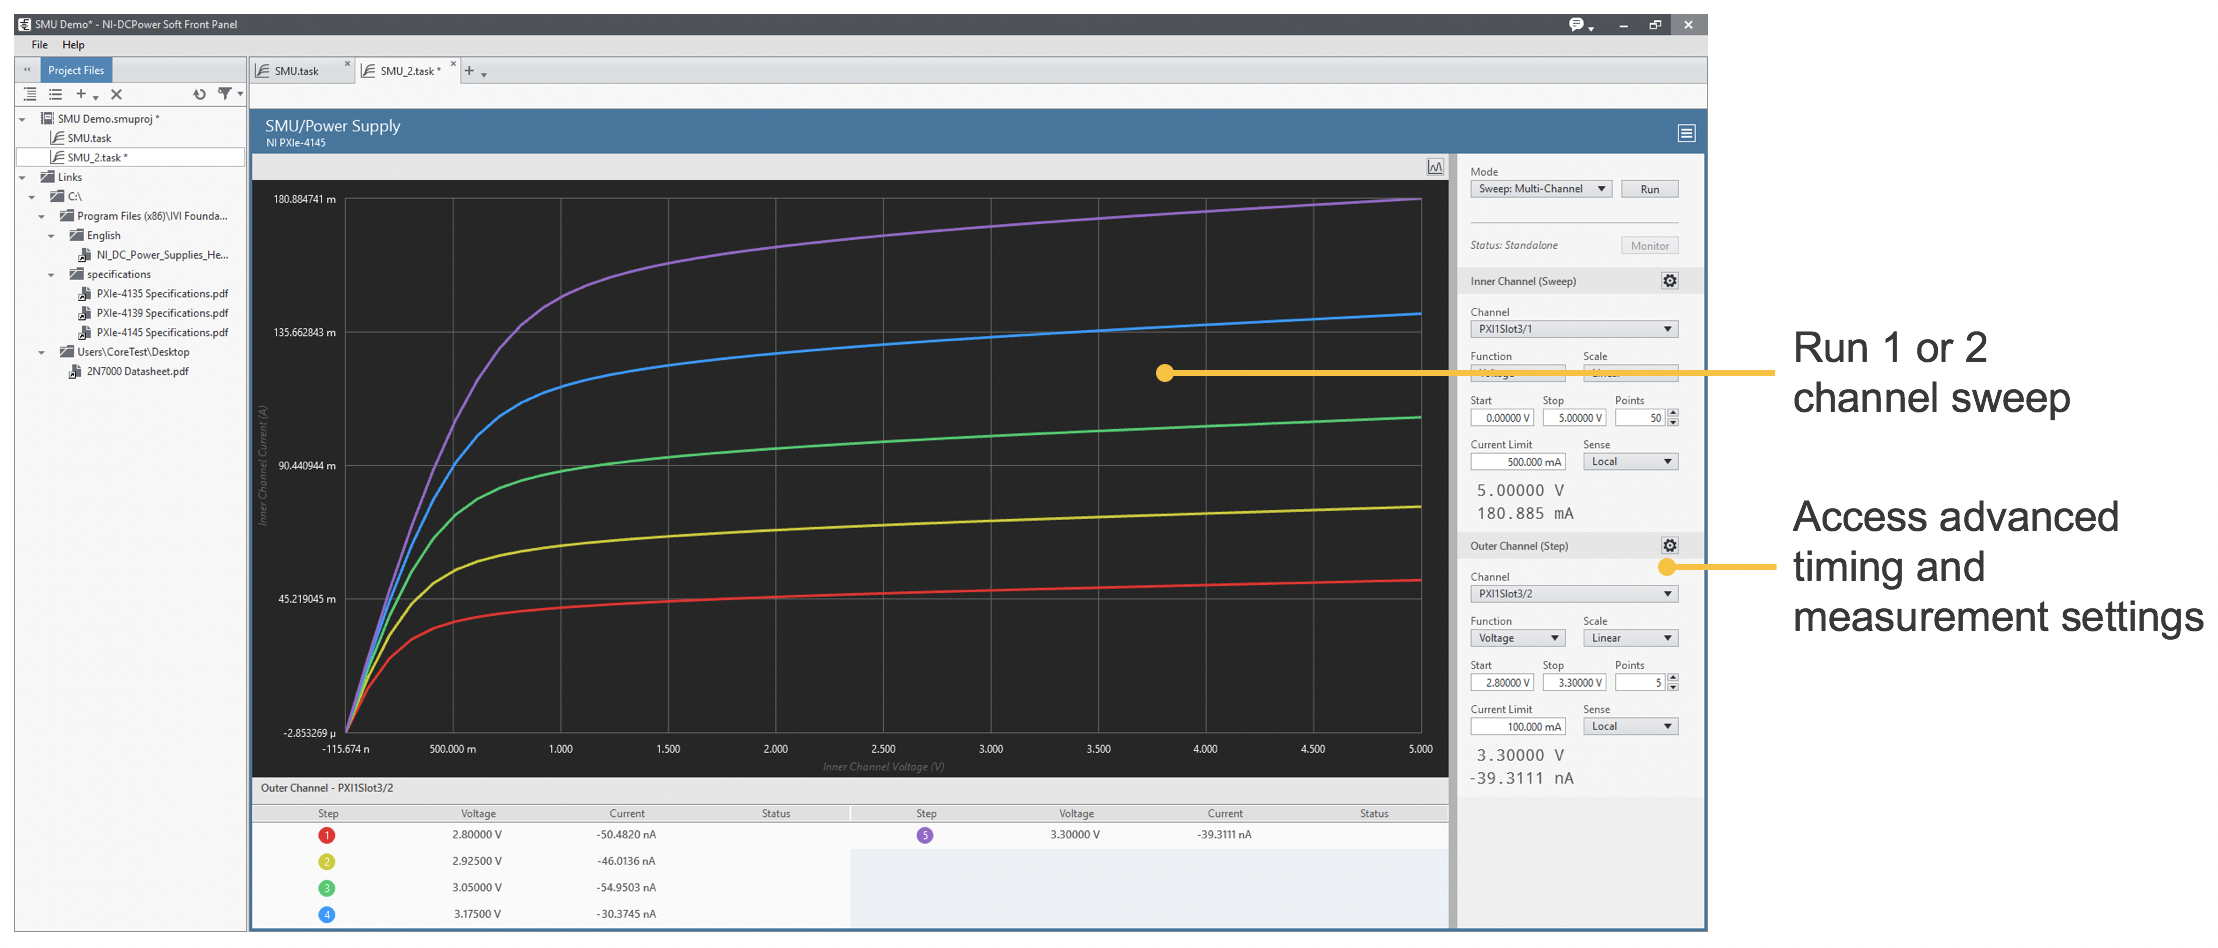Click the graph display icon above the plot
Screen dimensions: 2218x948
(1435, 167)
